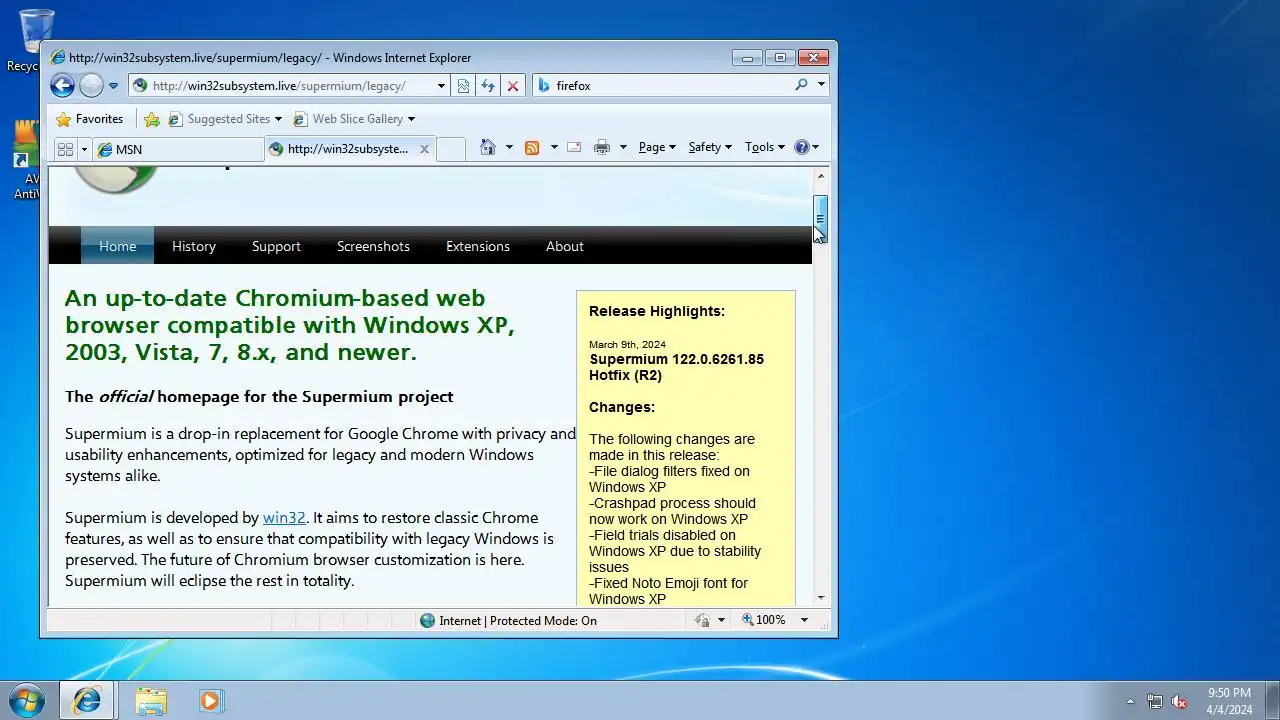
Task: Open the History page on site nav
Action: point(194,246)
